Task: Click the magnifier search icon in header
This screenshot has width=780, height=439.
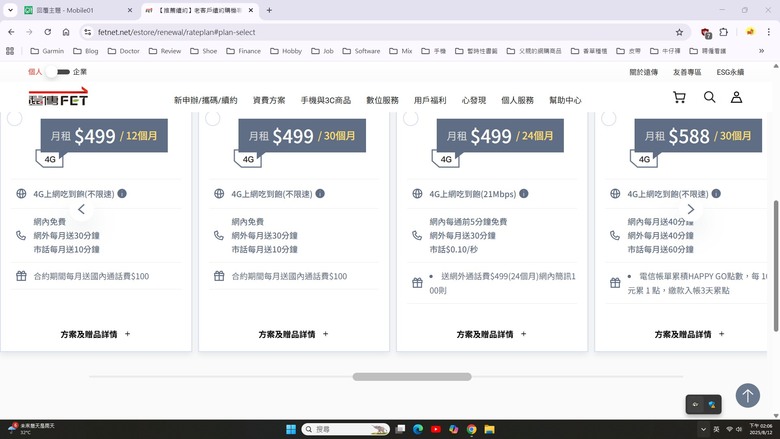Action: point(709,97)
